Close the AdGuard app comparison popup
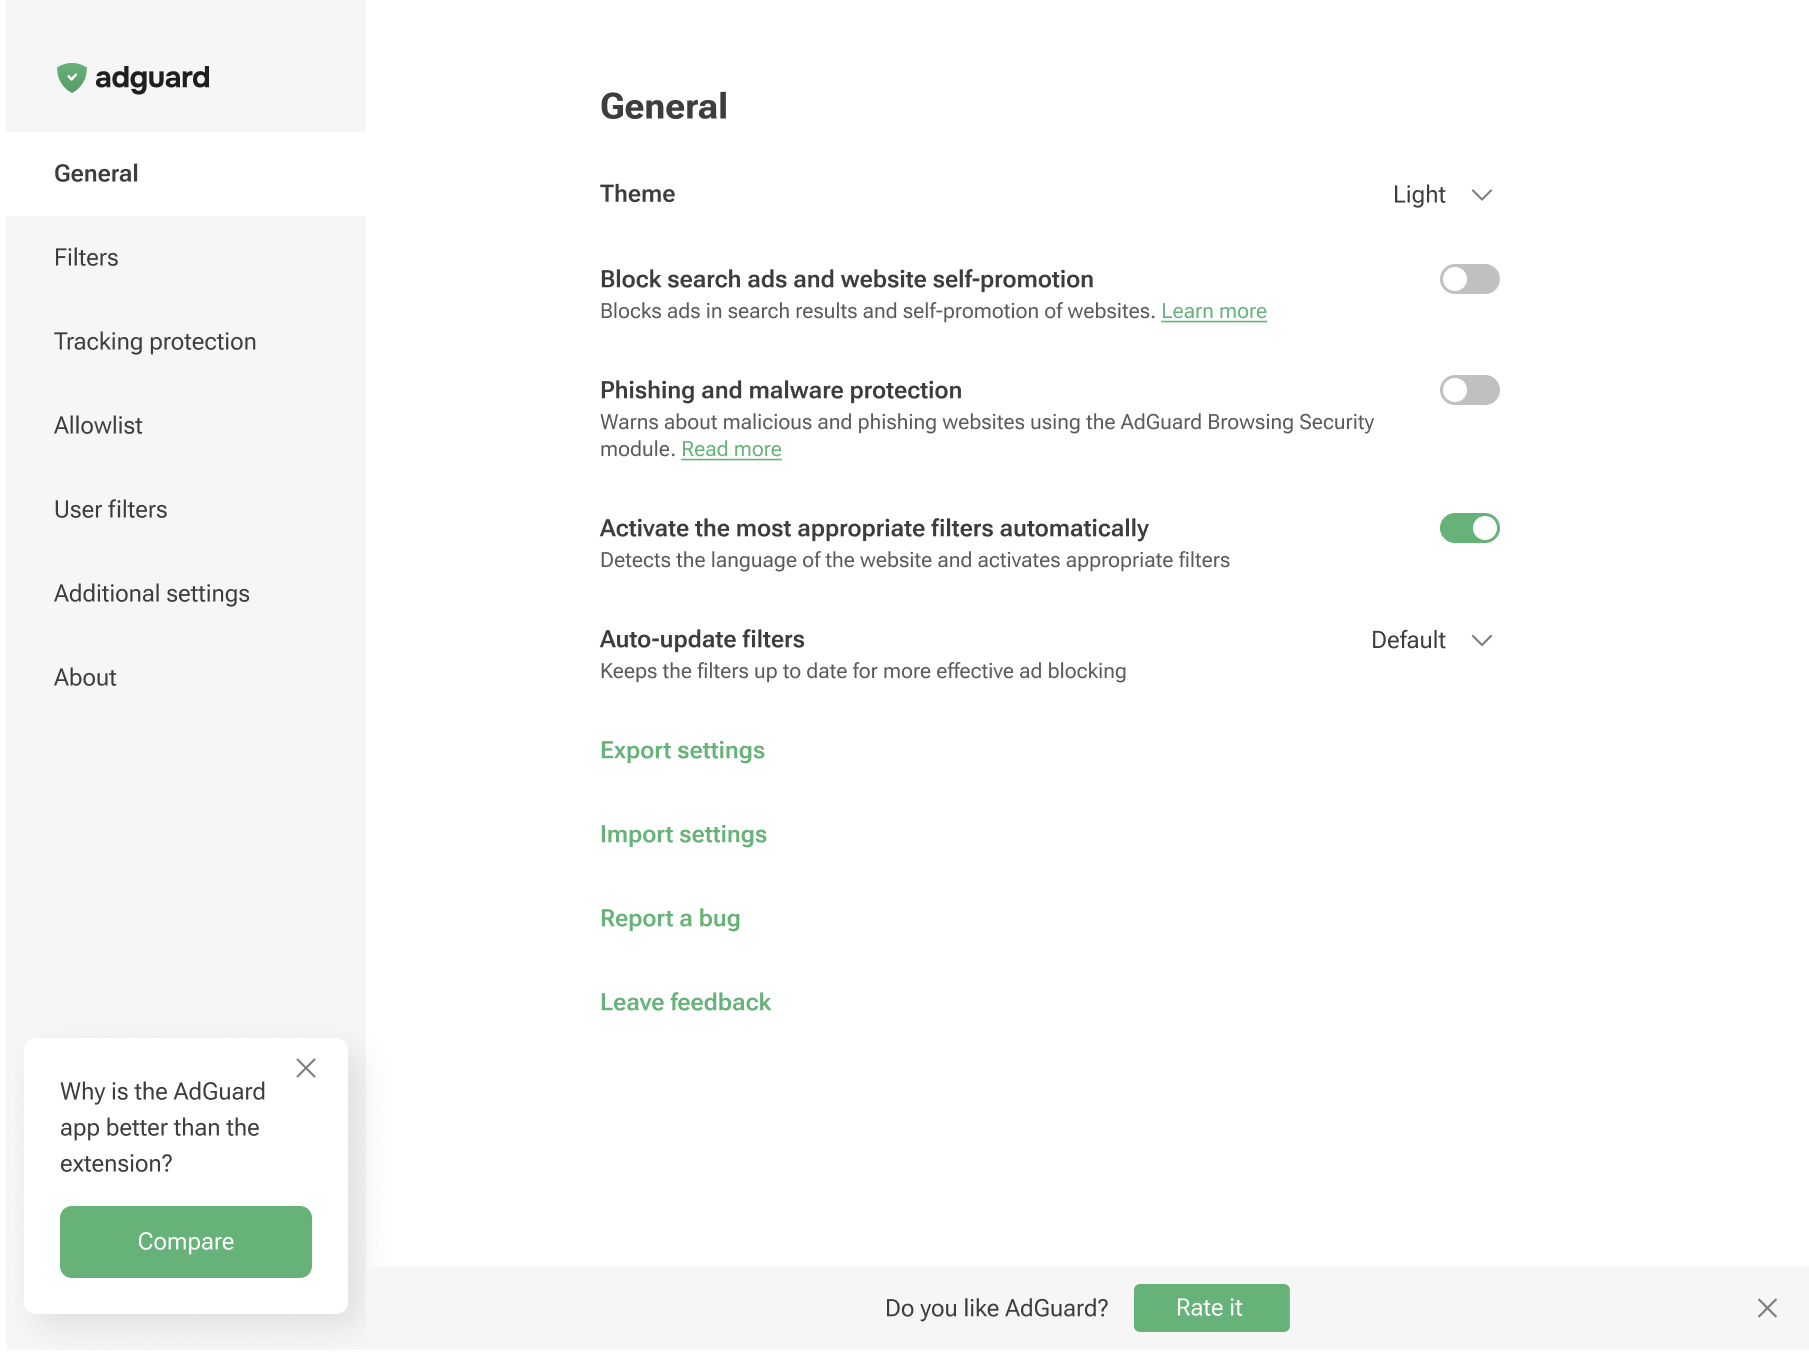The image size is (1809, 1362). pyautogui.click(x=306, y=1068)
